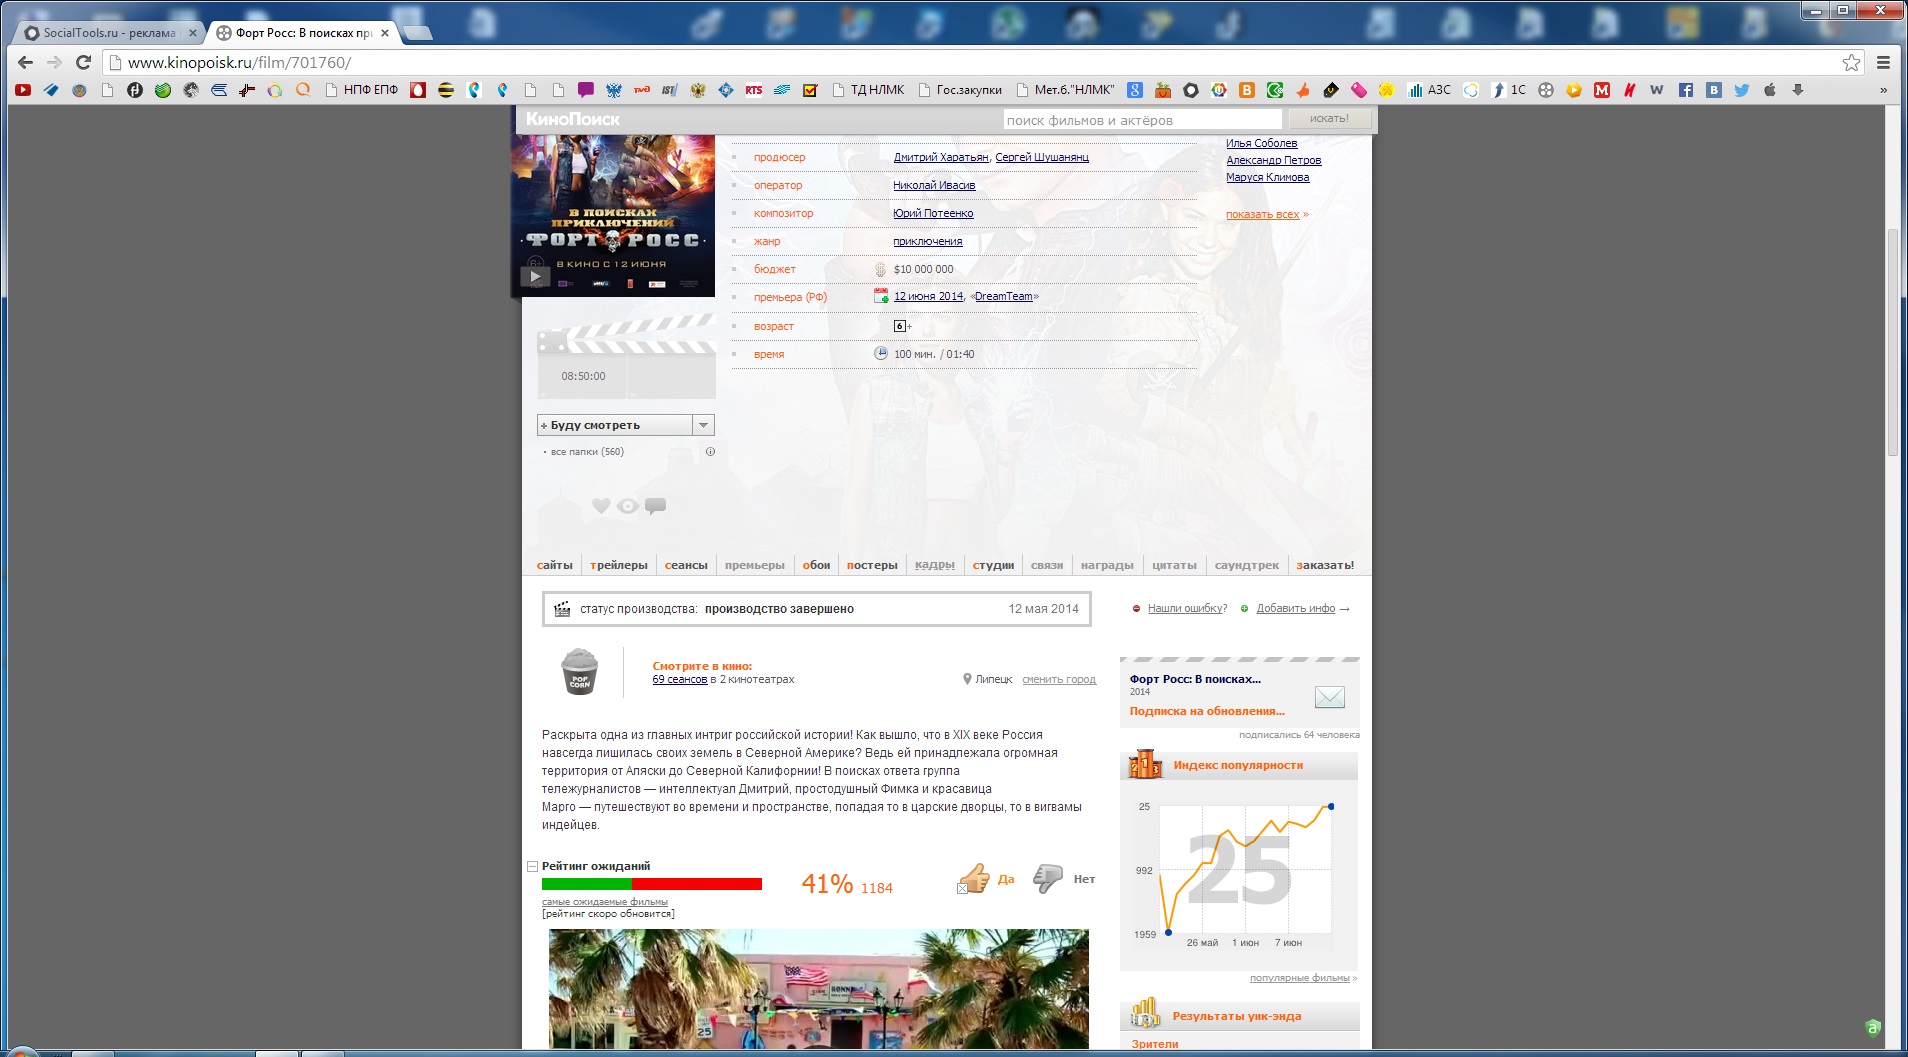Open the заказать! tab
The width and height of the screenshot is (1908, 1057).
tap(1325, 565)
